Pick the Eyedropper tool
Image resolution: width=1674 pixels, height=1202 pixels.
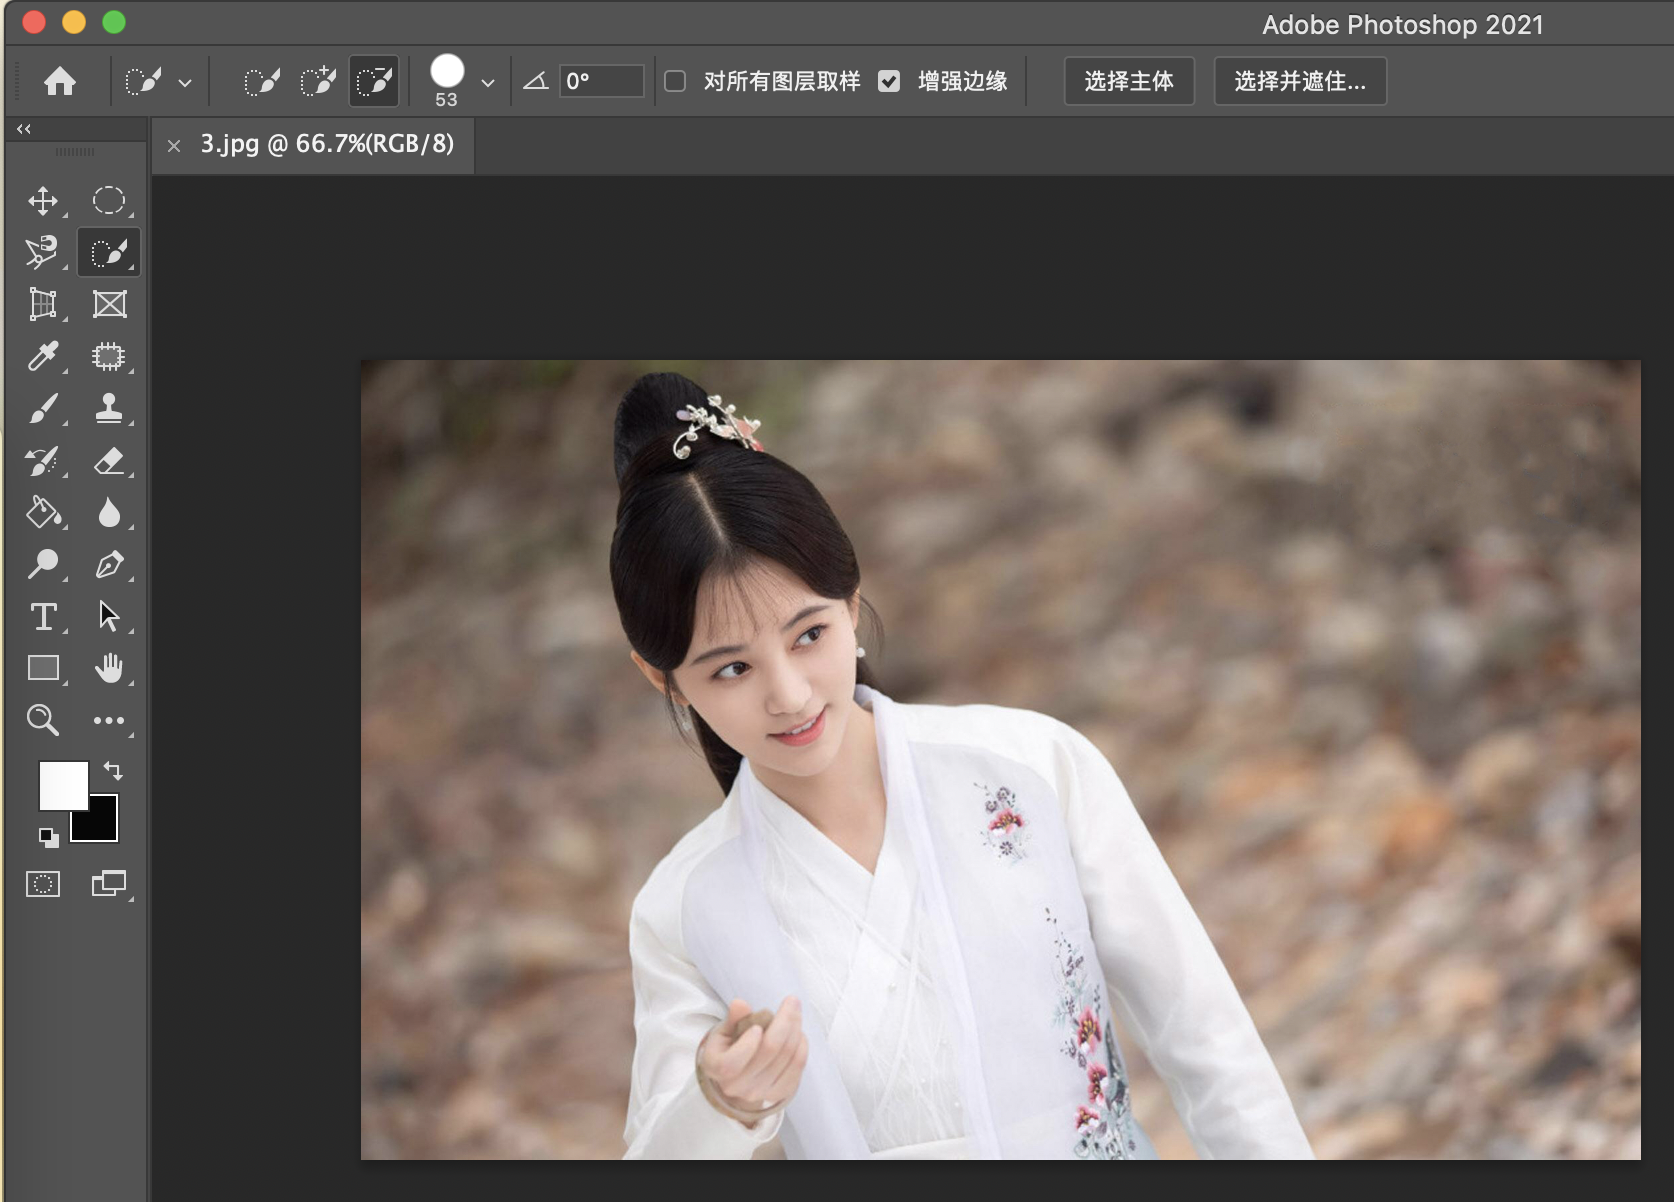(x=43, y=356)
